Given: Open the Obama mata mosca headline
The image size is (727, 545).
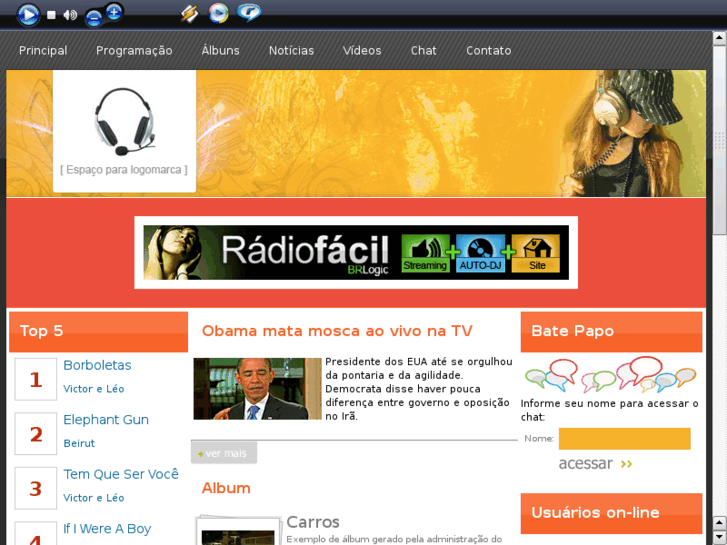Looking at the screenshot, I should coord(337,331).
